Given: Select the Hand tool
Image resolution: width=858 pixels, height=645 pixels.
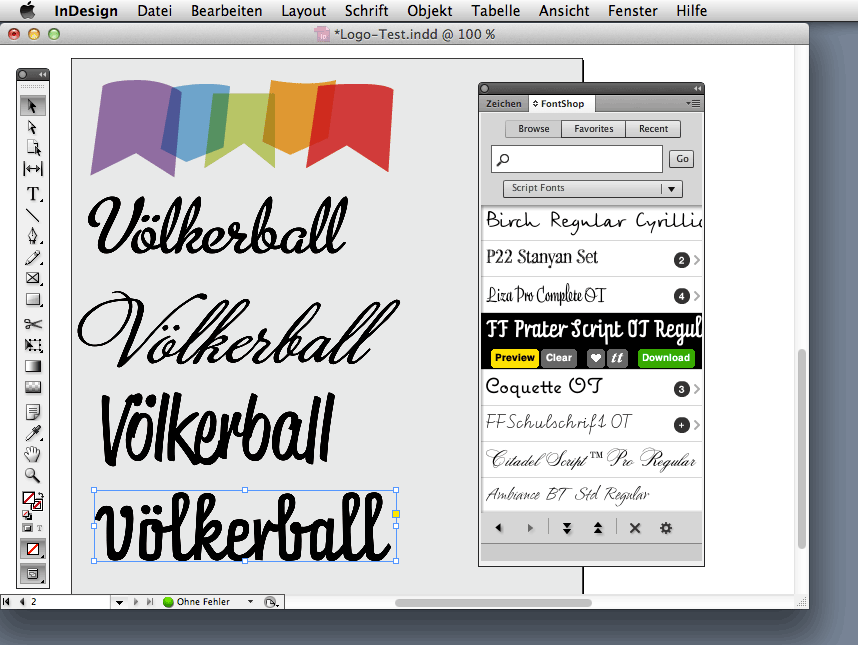Looking at the screenshot, I should tap(33, 454).
